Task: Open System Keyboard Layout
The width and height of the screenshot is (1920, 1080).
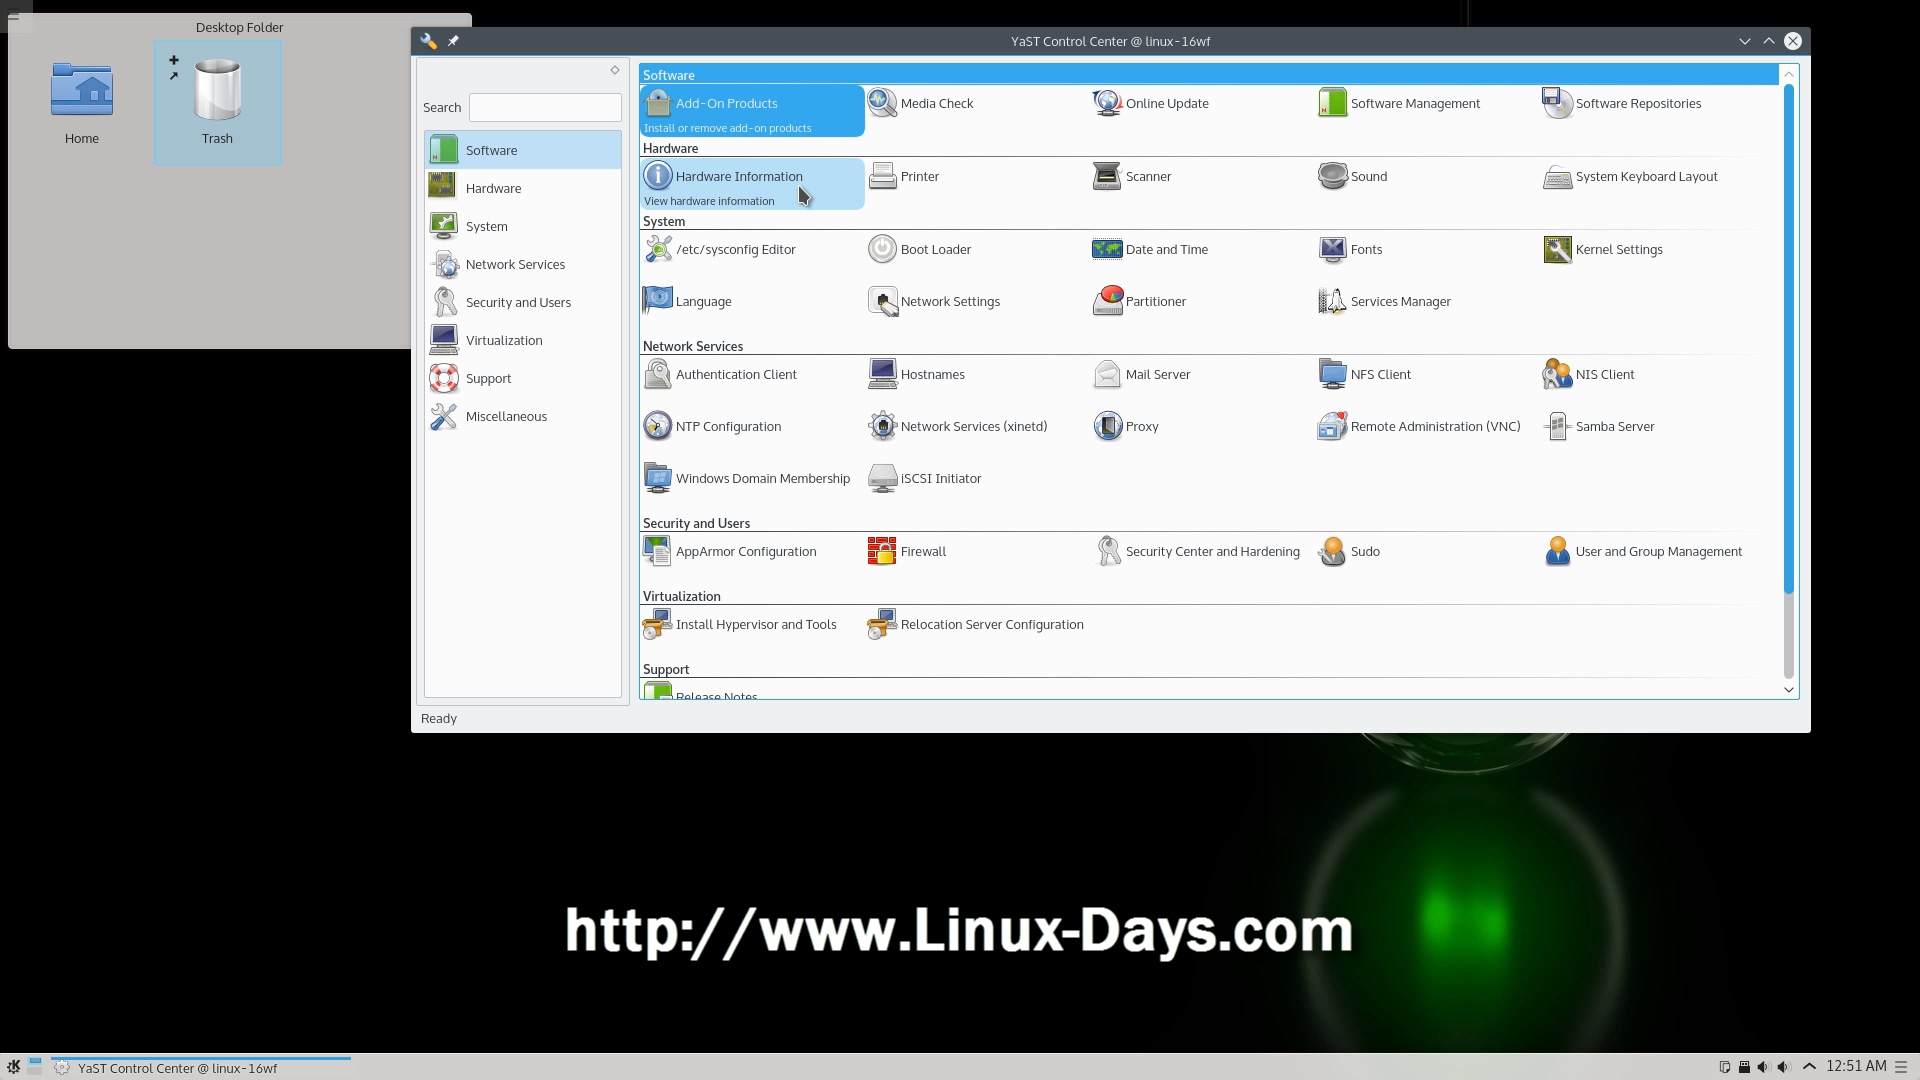Action: point(1630,176)
